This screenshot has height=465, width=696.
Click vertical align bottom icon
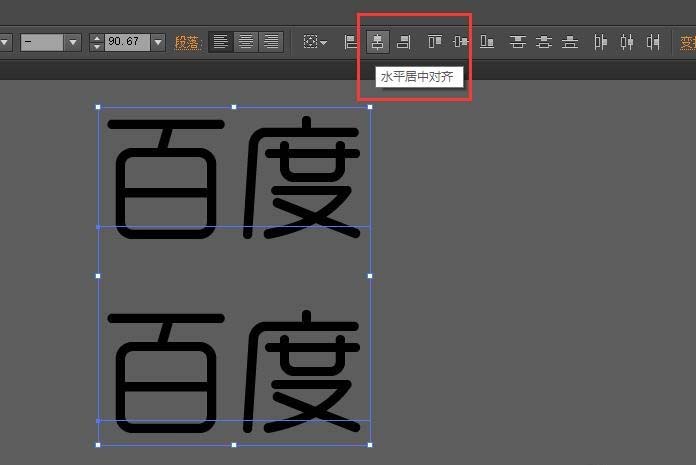[487, 42]
